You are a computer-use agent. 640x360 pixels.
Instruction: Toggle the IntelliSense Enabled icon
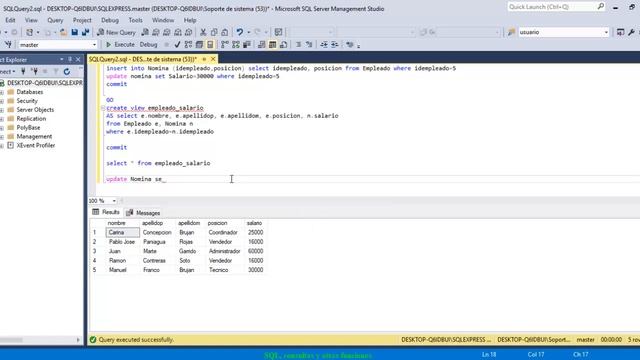point(210,44)
